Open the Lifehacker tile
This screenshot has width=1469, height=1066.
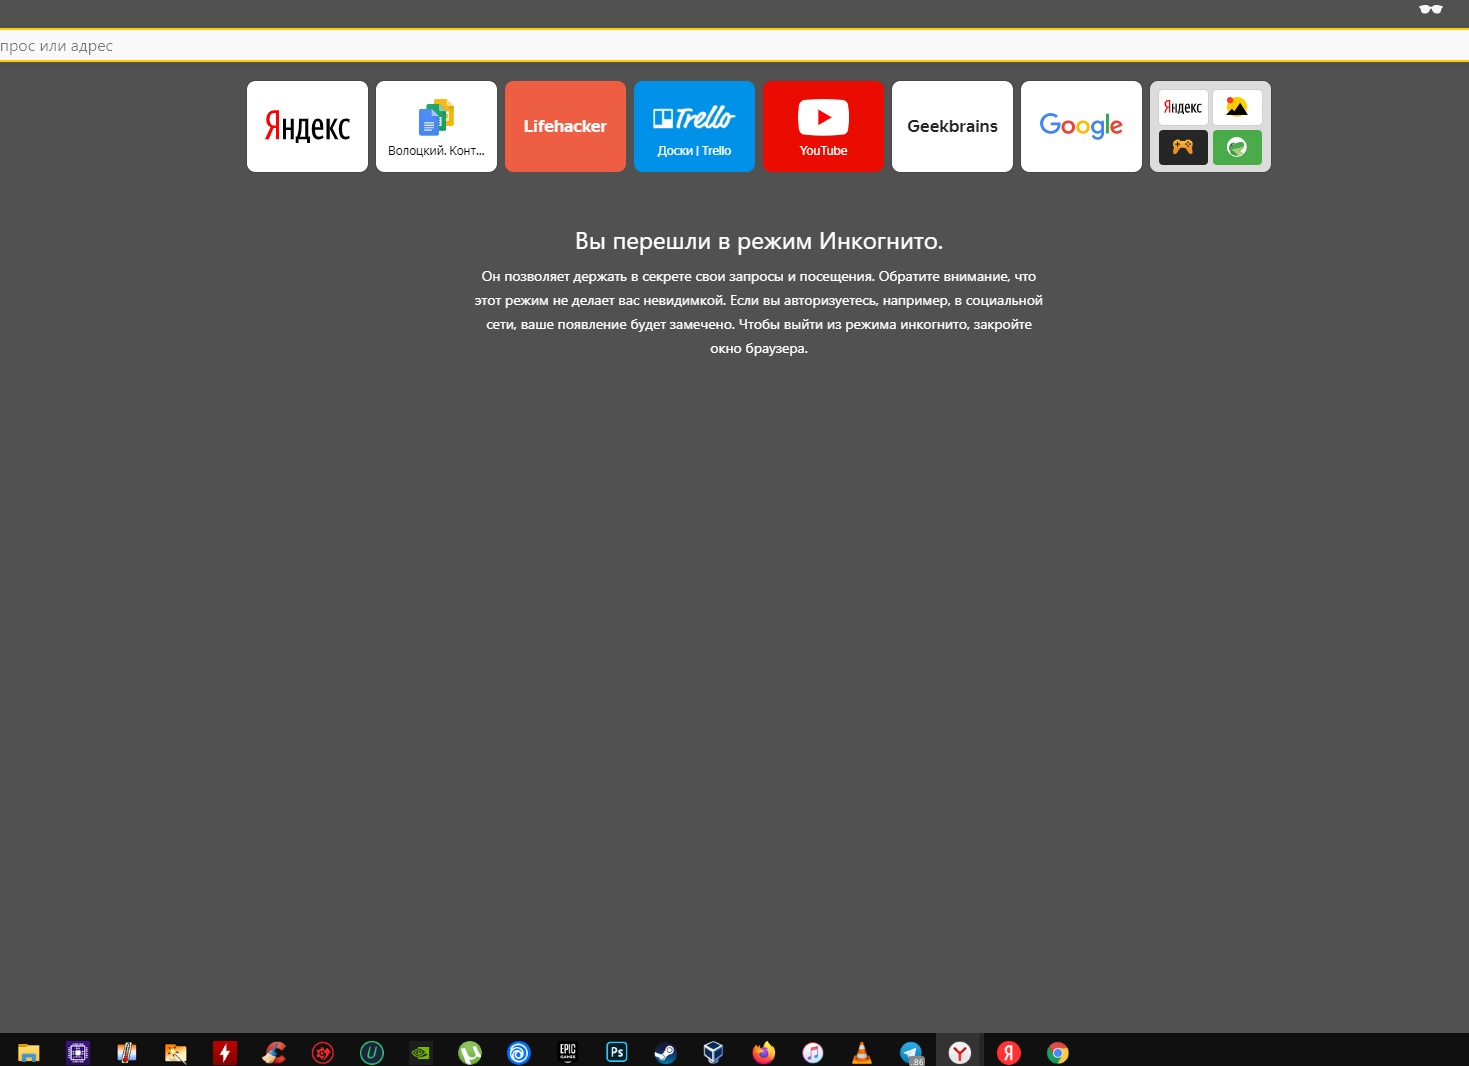[565, 126]
